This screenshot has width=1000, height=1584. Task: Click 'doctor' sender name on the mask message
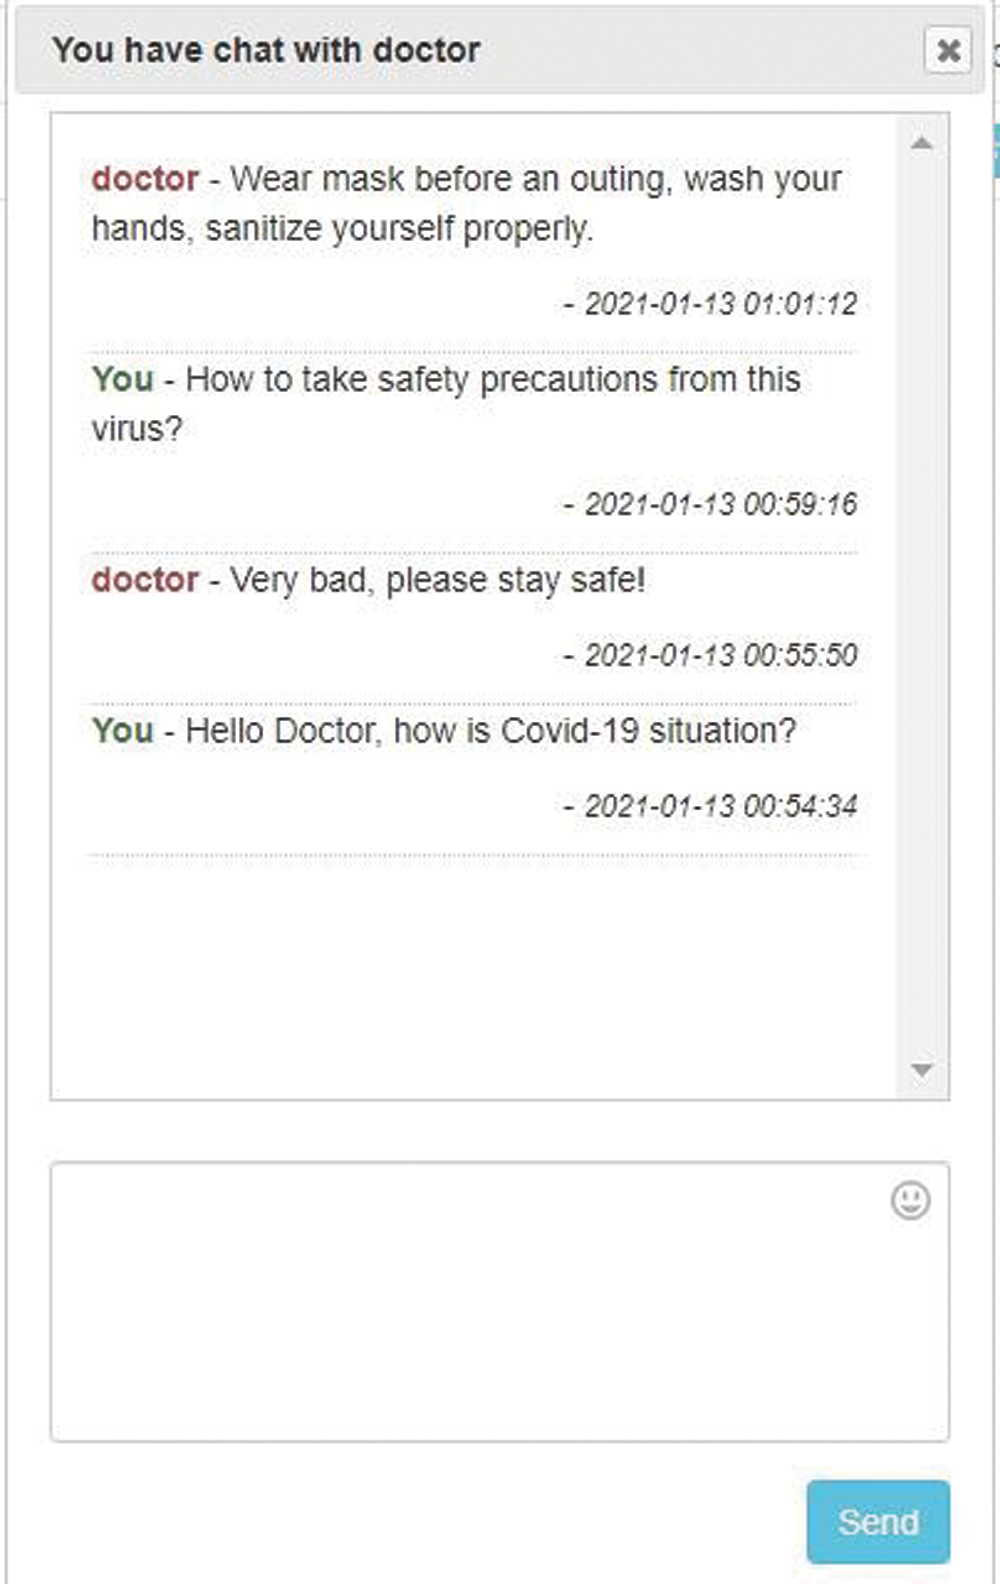145,179
